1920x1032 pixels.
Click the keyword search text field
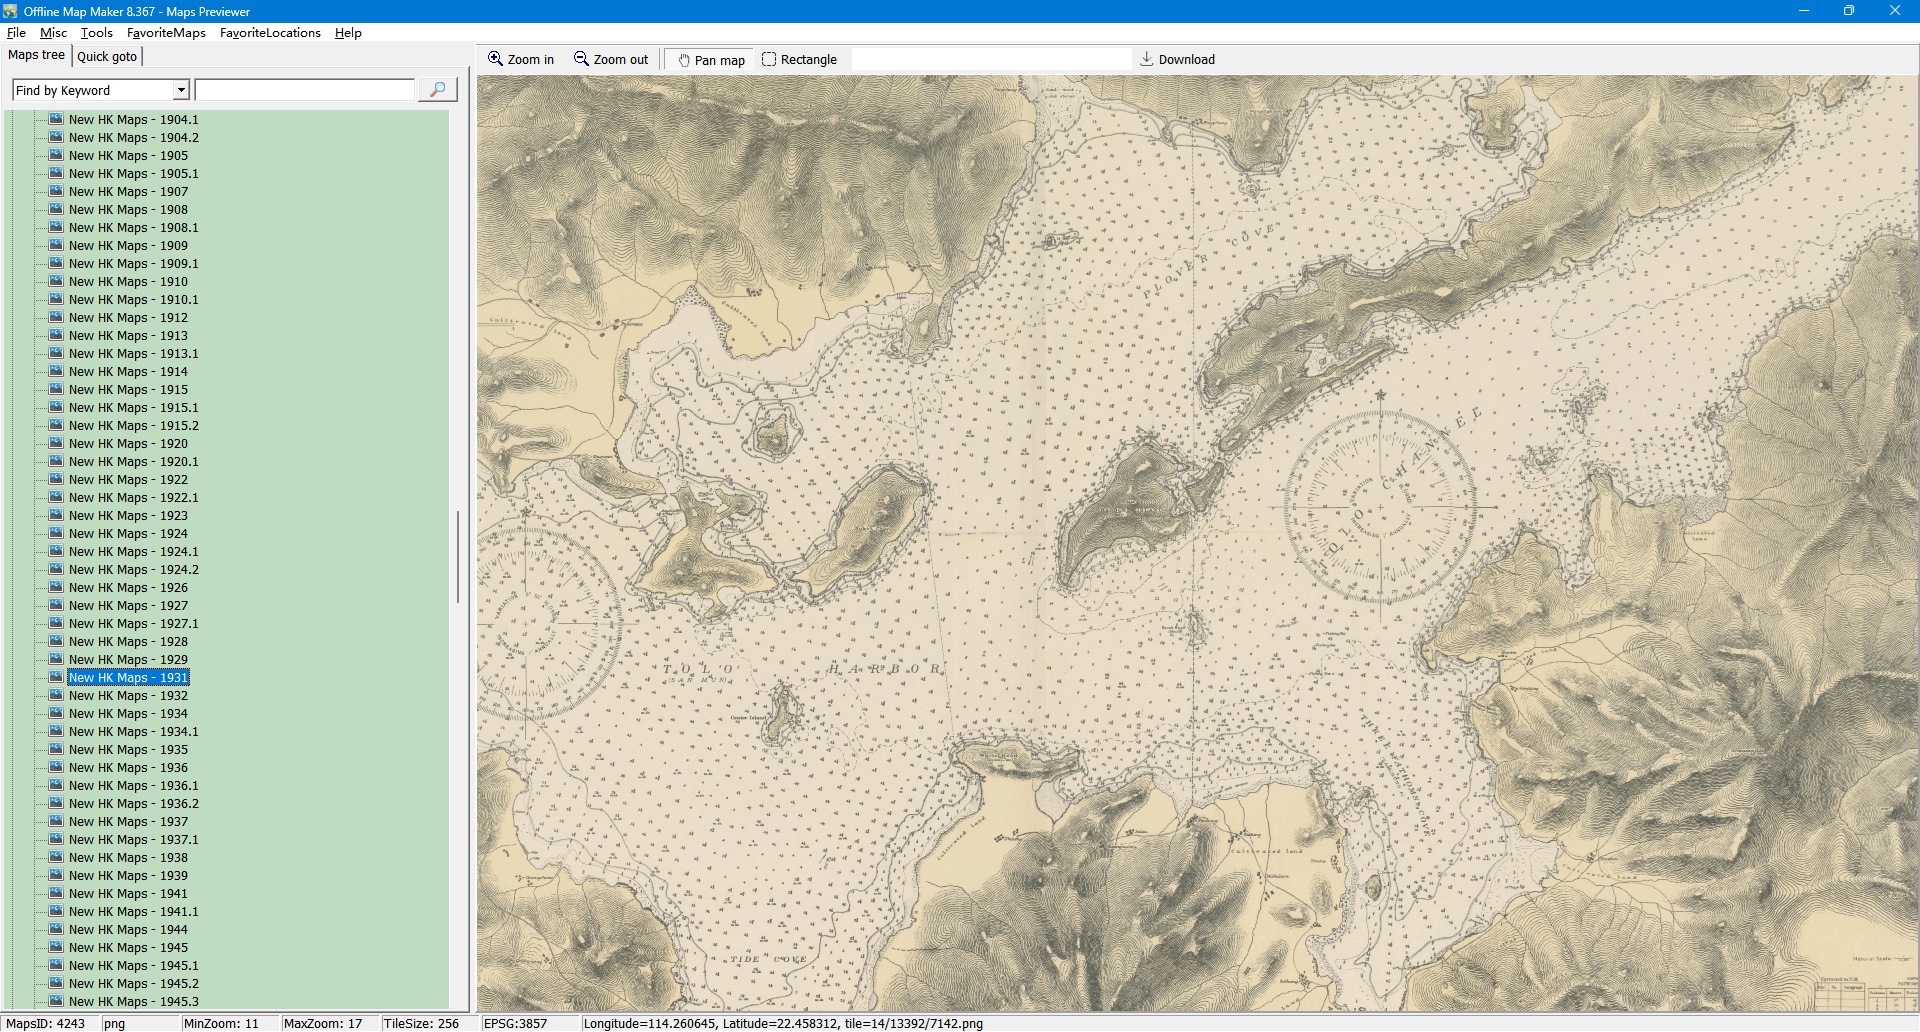pos(305,90)
